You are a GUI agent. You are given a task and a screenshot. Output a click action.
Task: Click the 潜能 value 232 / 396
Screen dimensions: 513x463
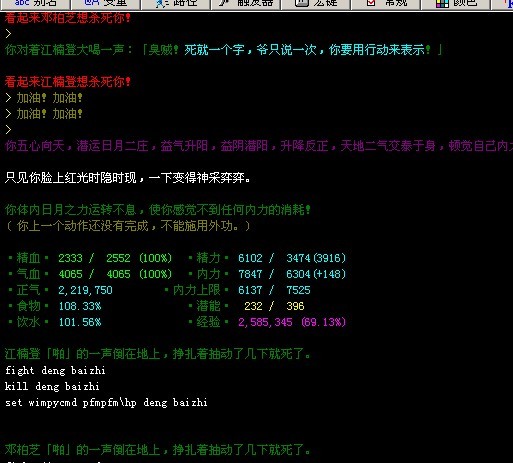(274, 306)
